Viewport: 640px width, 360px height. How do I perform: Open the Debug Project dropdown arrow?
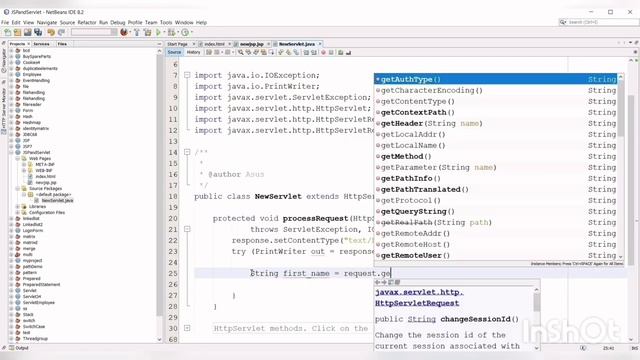pyautogui.click(x=178, y=32)
